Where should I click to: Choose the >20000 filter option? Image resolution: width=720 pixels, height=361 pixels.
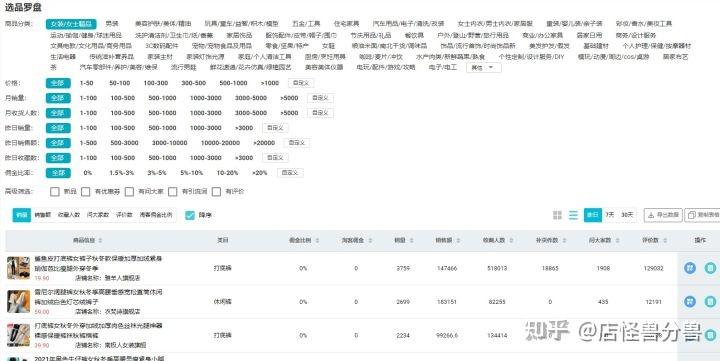pos(264,143)
